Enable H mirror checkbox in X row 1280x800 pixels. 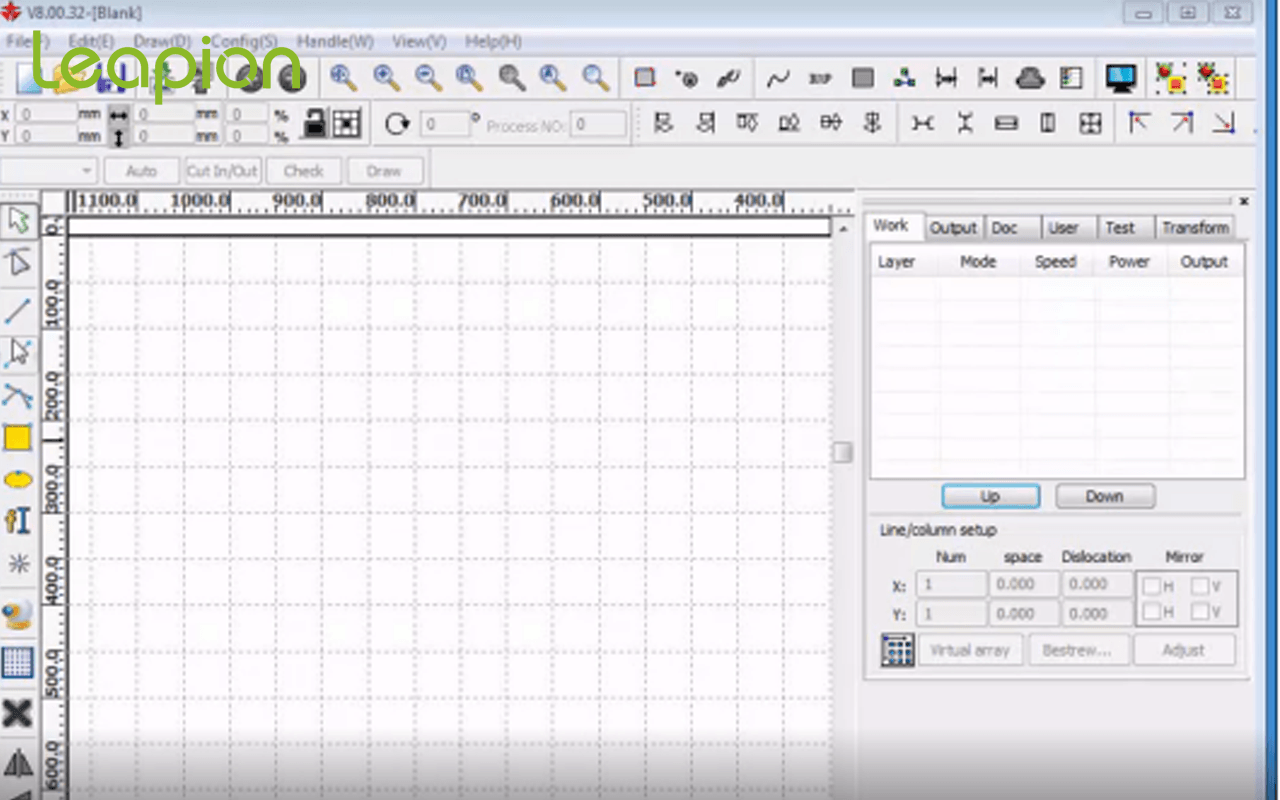1151,585
